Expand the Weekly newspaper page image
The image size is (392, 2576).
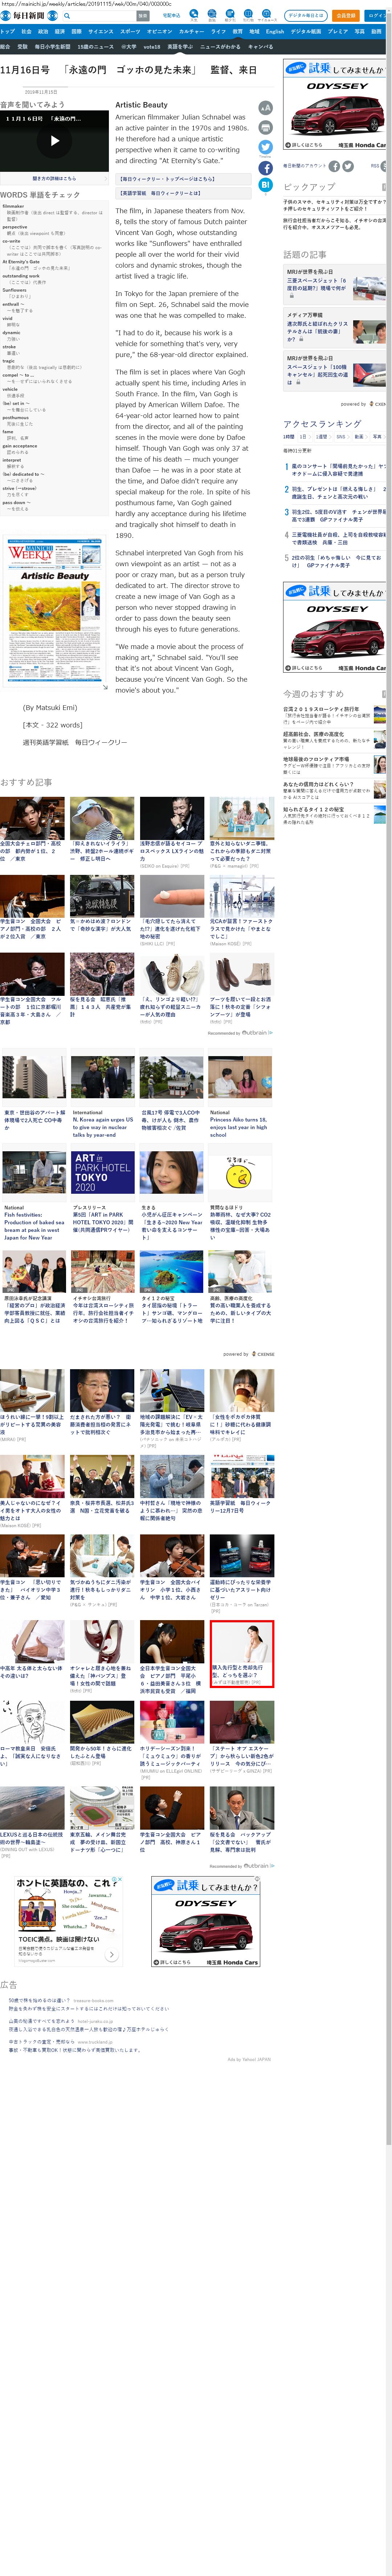coord(104,687)
